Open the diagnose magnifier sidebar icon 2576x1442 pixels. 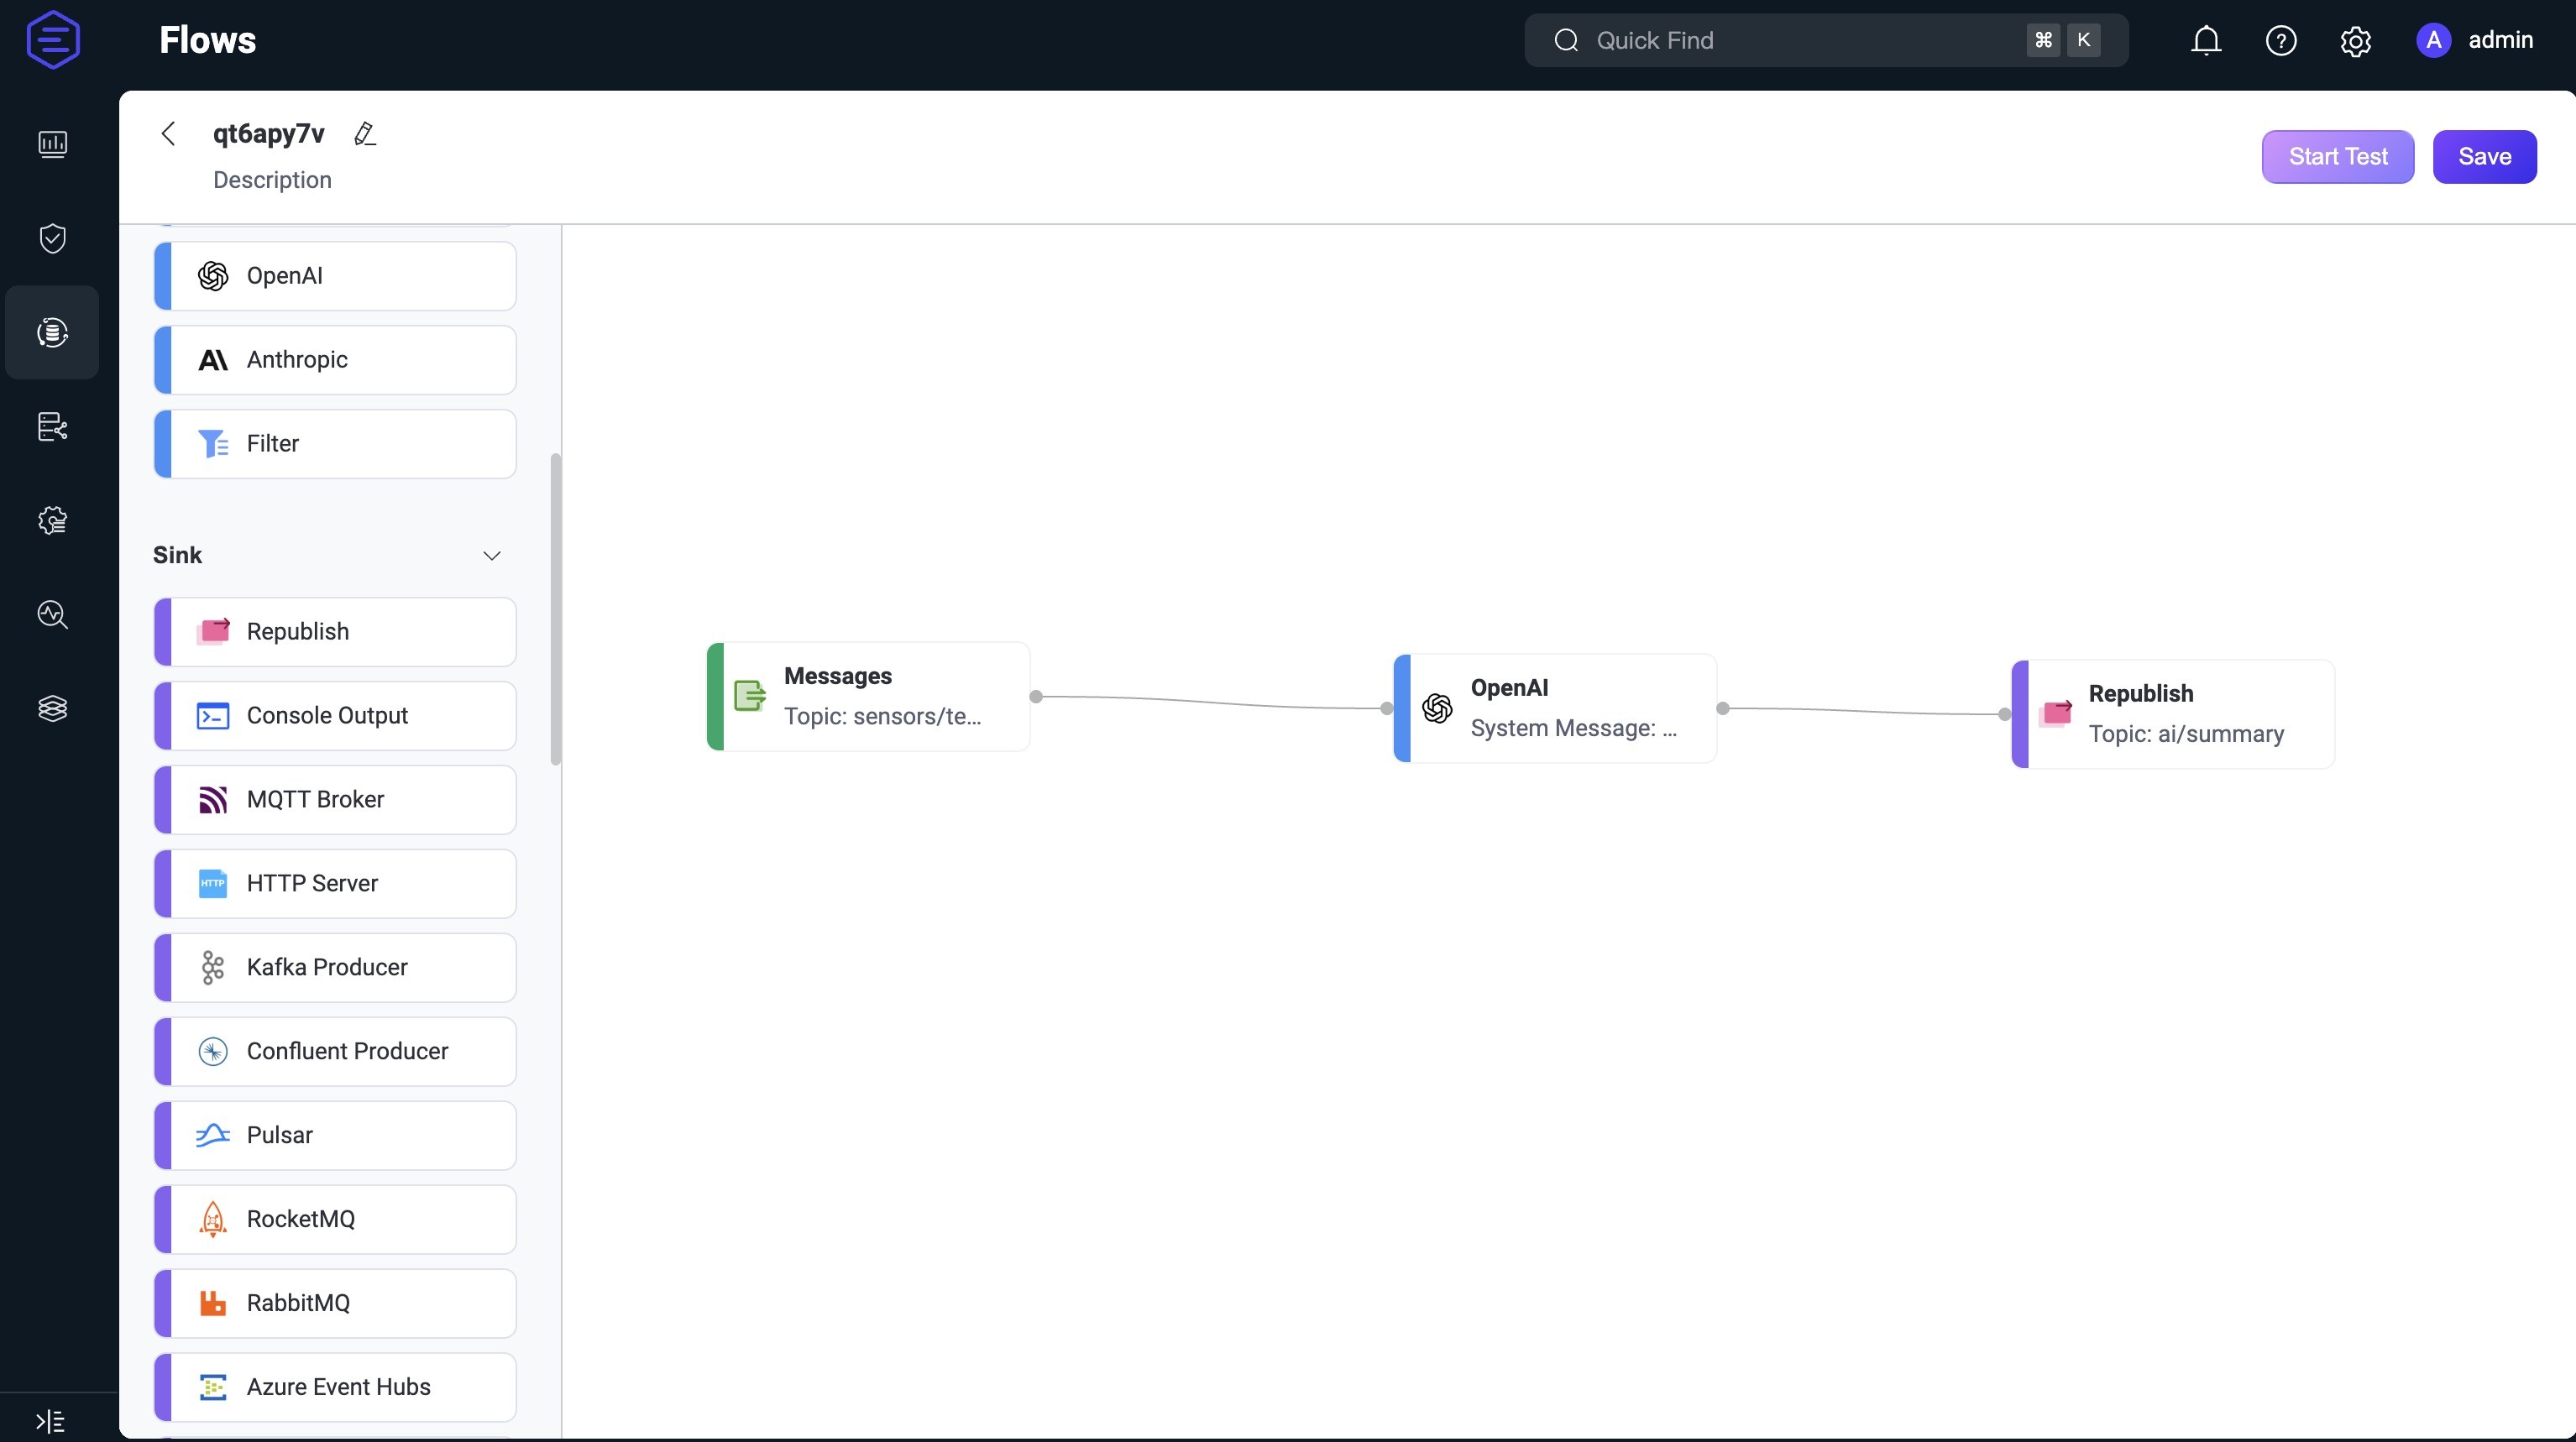click(52, 614)
